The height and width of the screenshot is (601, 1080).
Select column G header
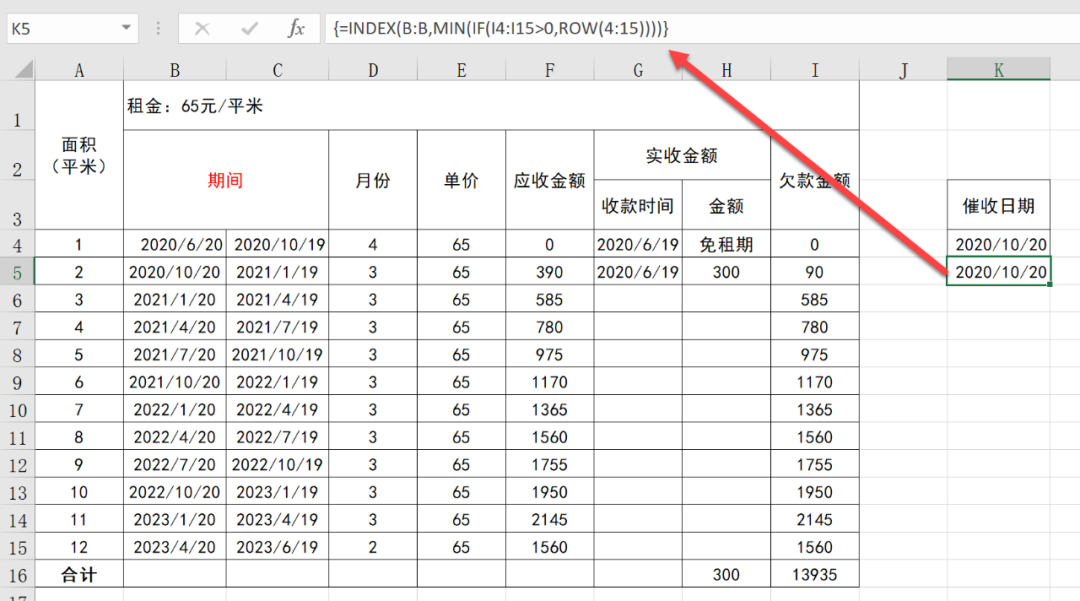(x=638, y=70)
